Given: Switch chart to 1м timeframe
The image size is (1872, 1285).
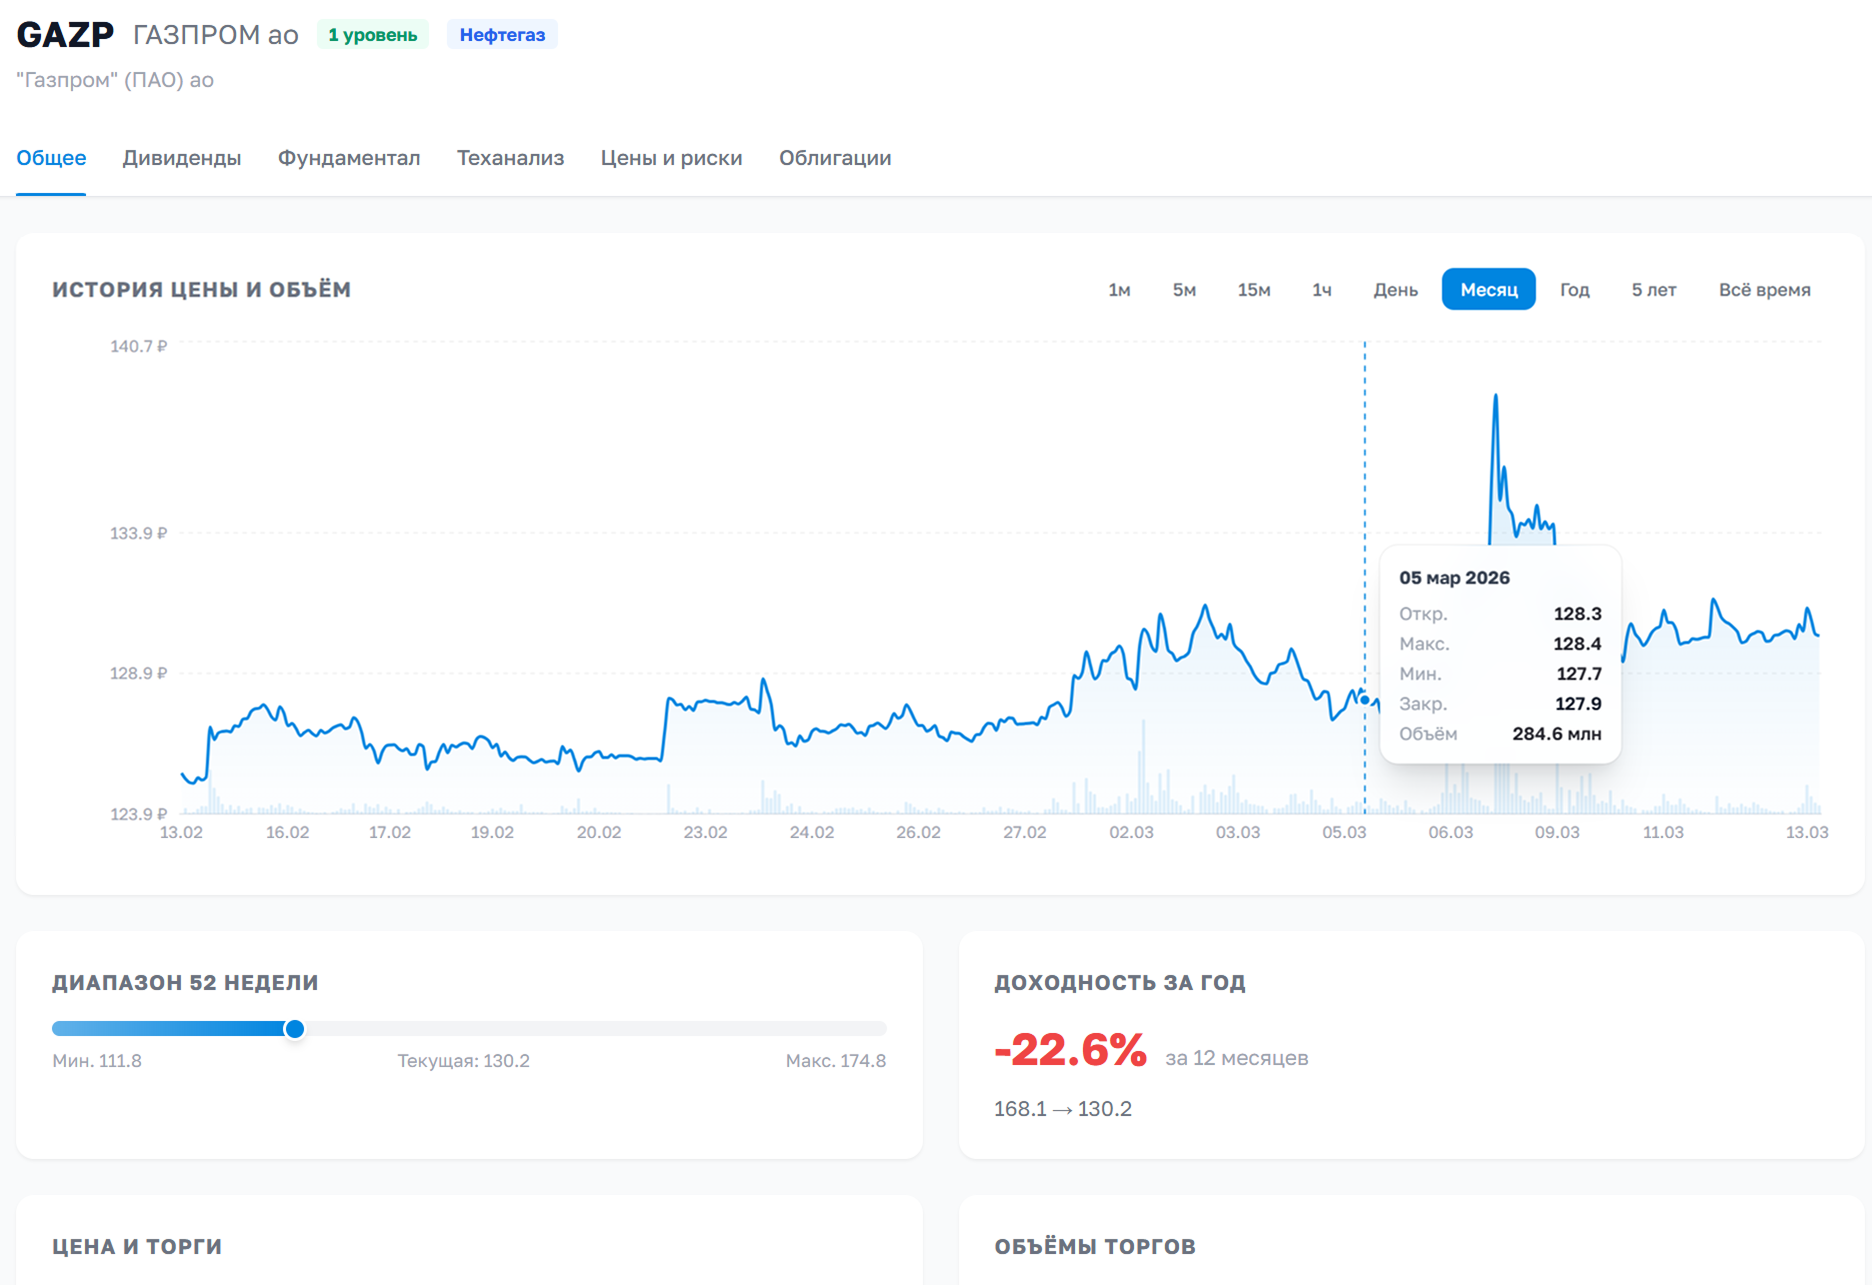Looking at the screenshot, I should (1120, 290).
